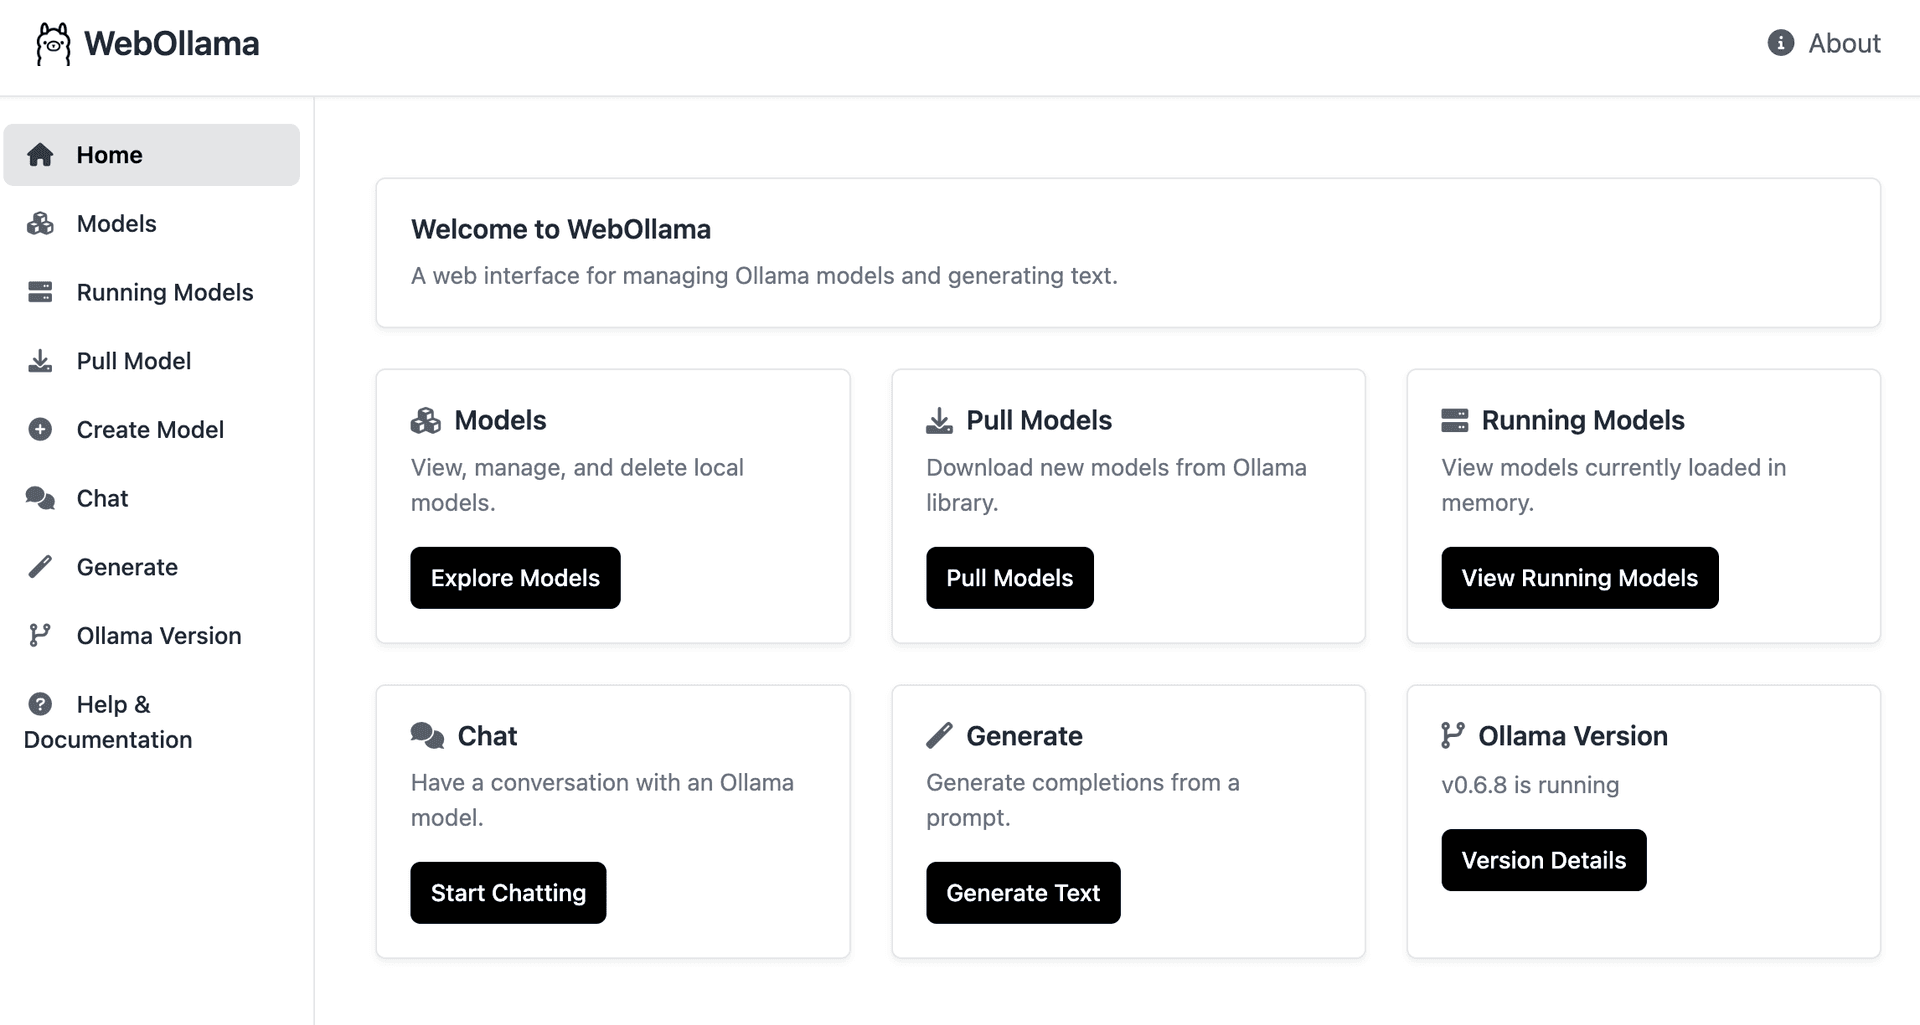Go to Home in the sidebar
The width and height of the screenshot is (1920, 1025).
[x=152, y=155]
